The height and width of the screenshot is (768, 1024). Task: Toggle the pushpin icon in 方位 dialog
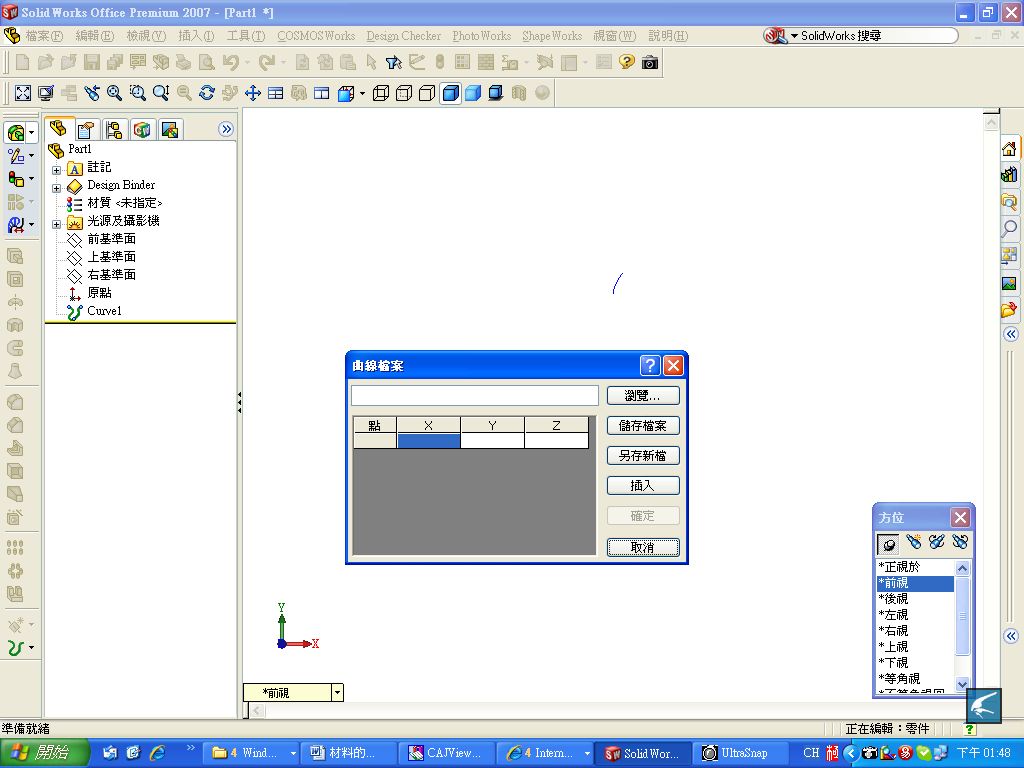[x=888, y=543]
